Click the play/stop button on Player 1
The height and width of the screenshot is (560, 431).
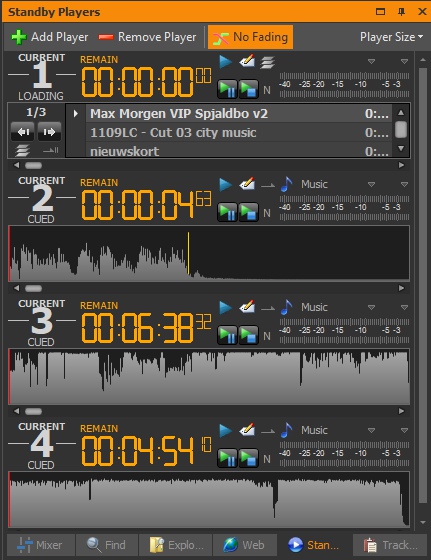249,89
